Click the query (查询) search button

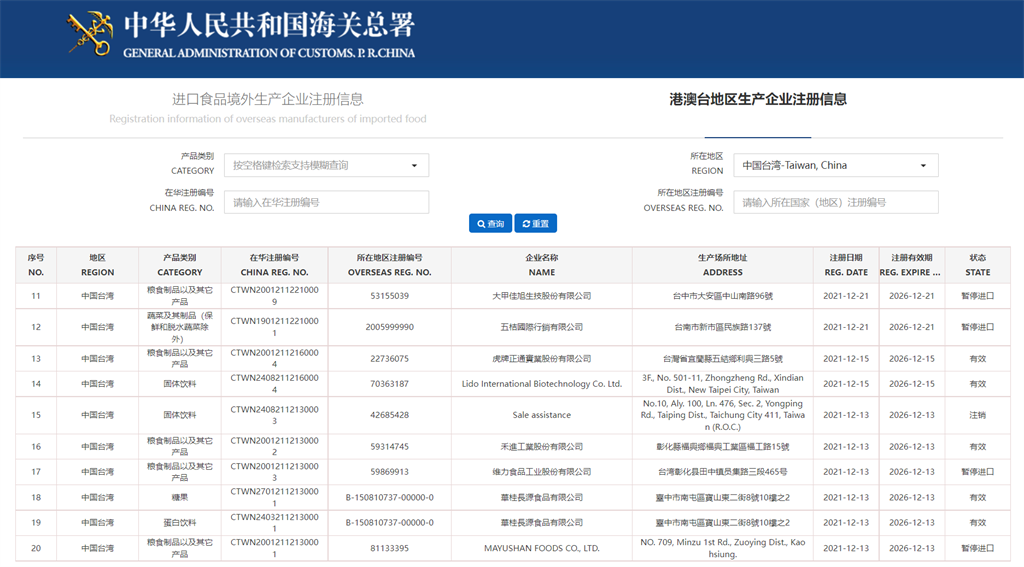click(490, 224)
